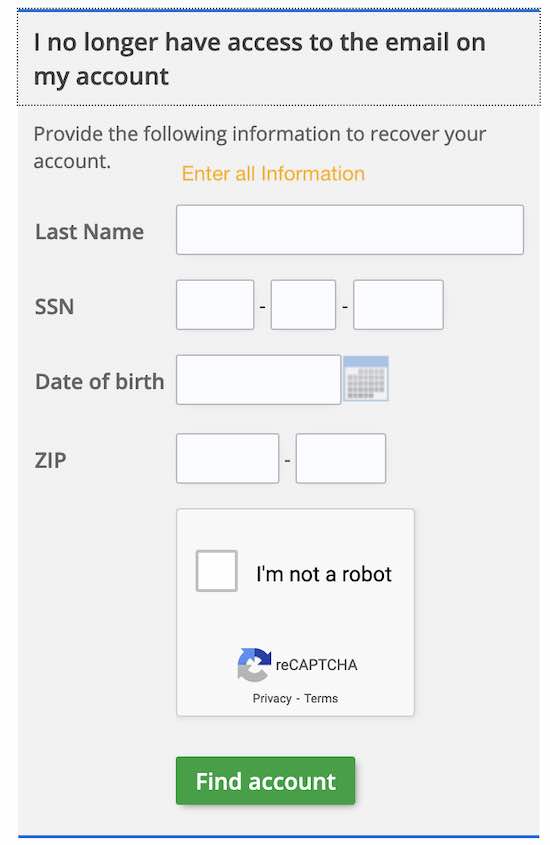Open the date of birth calendar picker

tap(366, 378)
